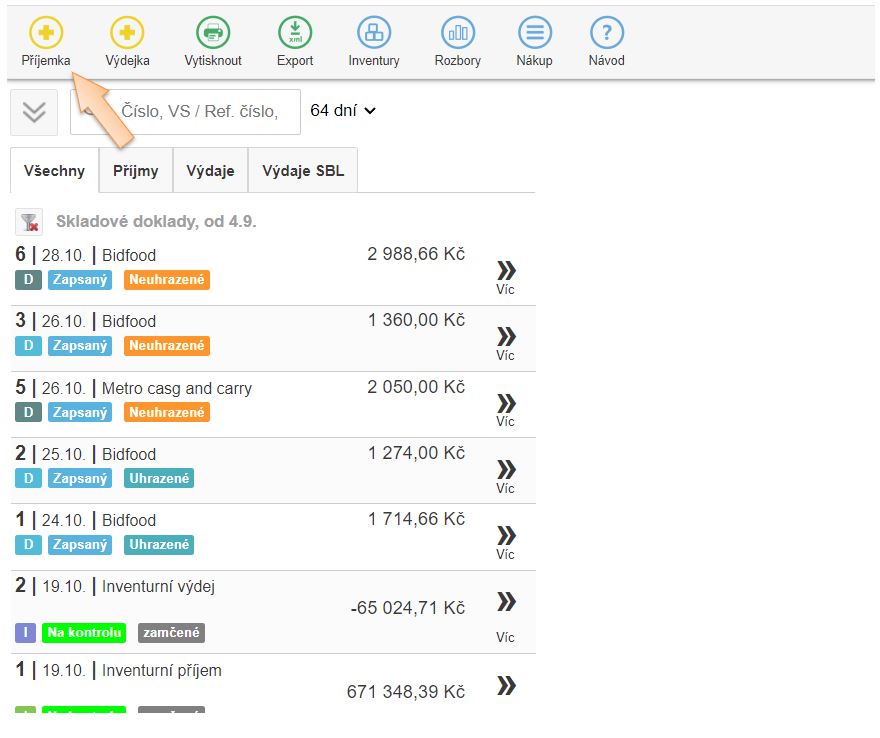880x738 pixels.
Task: Click Uhrazené badge on 1 274,00 Kč document
Action: tap(159, 478)
